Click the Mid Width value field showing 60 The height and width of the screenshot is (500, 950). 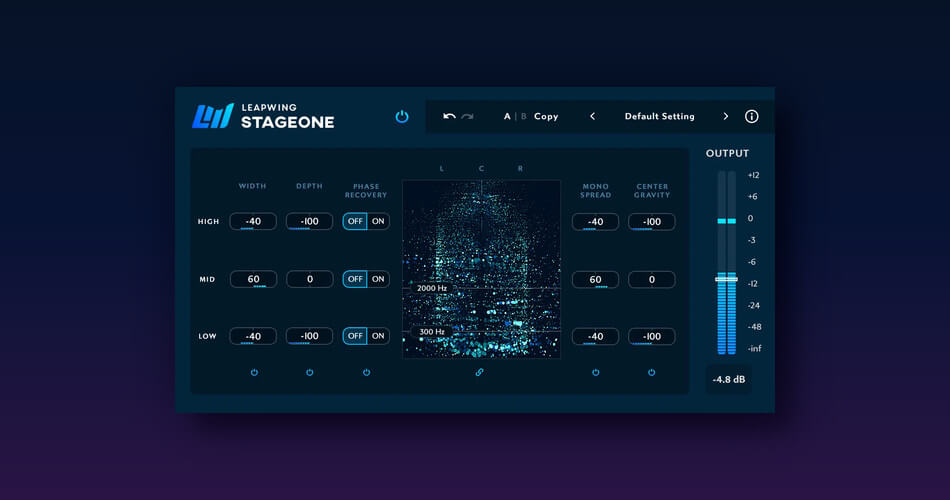254,279
